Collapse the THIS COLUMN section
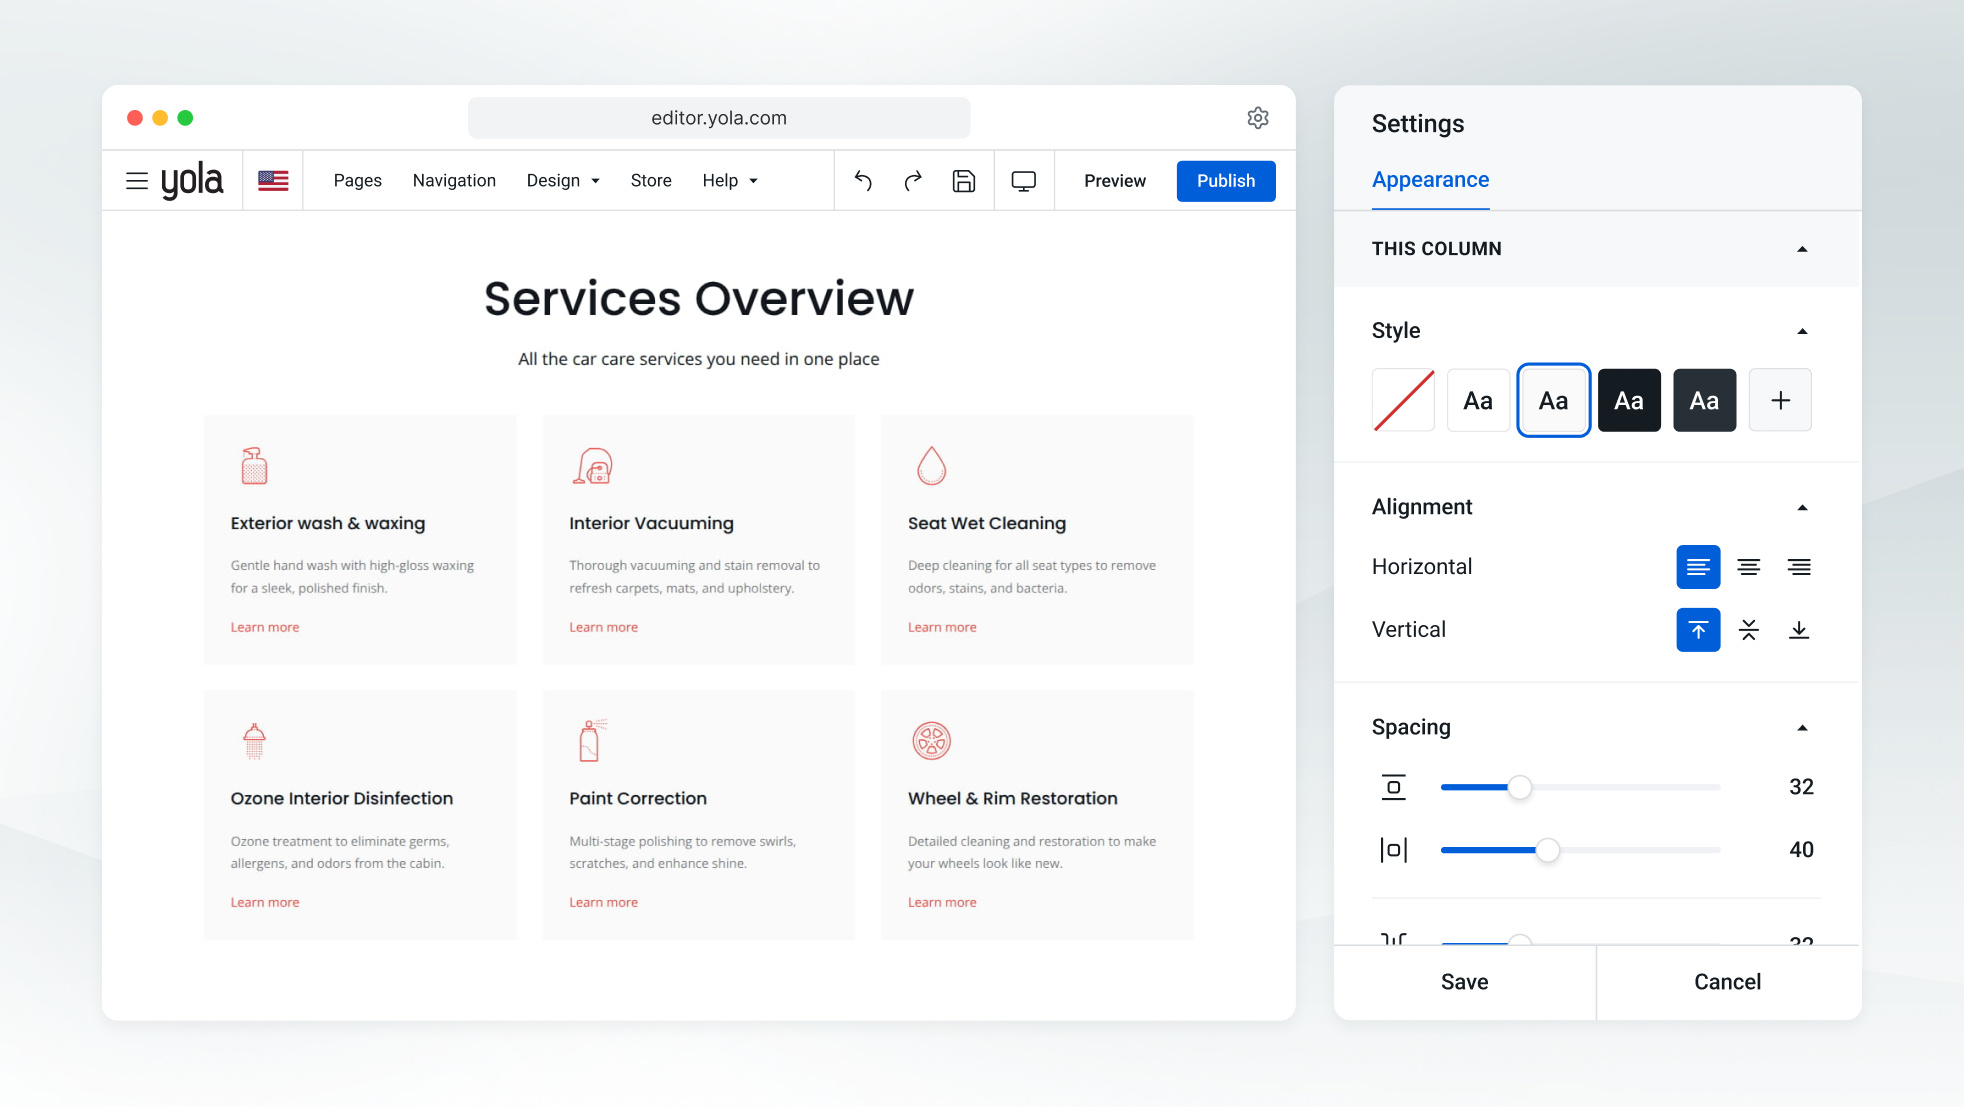The image size is (1965, 1107). pos(1802,249)
